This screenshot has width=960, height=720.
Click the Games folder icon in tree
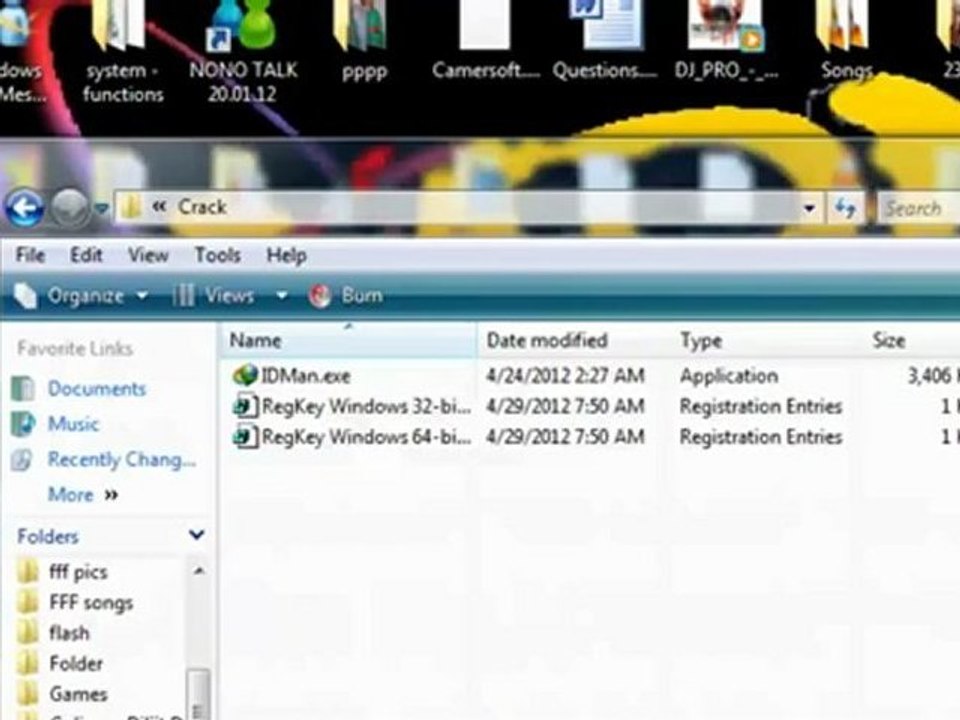[x=28, y=694]
